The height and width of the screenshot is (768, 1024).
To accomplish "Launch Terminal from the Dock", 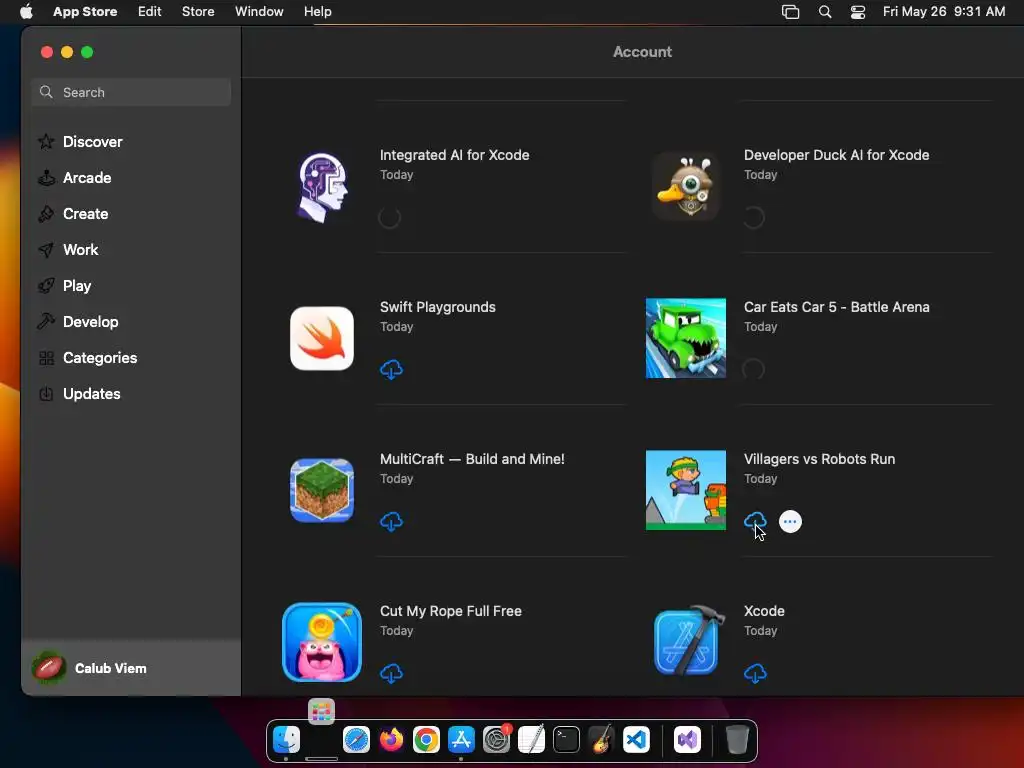I will (x=566, y=739).
